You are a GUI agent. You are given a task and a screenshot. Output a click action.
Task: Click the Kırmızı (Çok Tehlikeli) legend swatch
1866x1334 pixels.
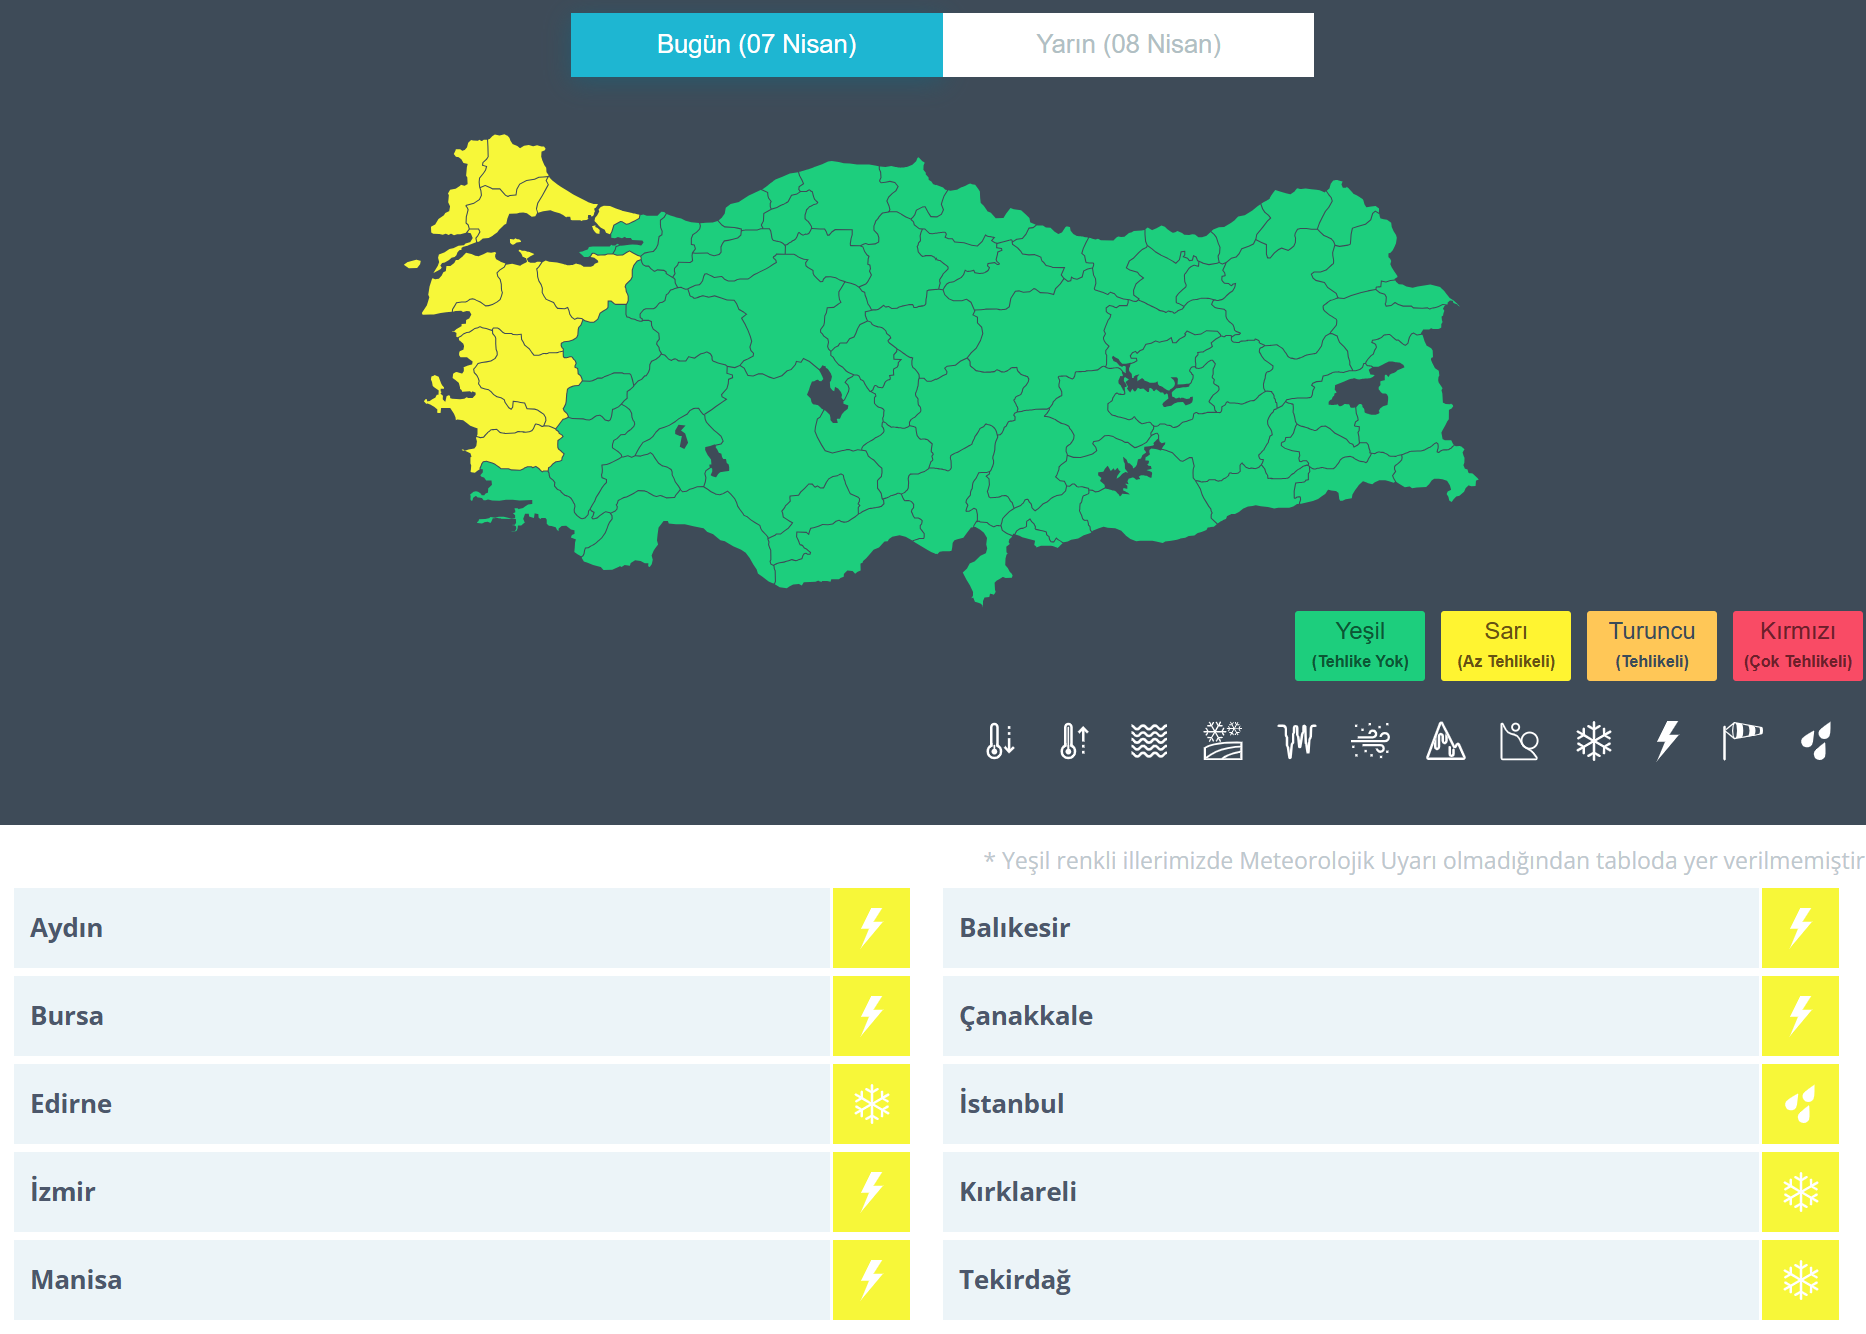(1797, 646)
